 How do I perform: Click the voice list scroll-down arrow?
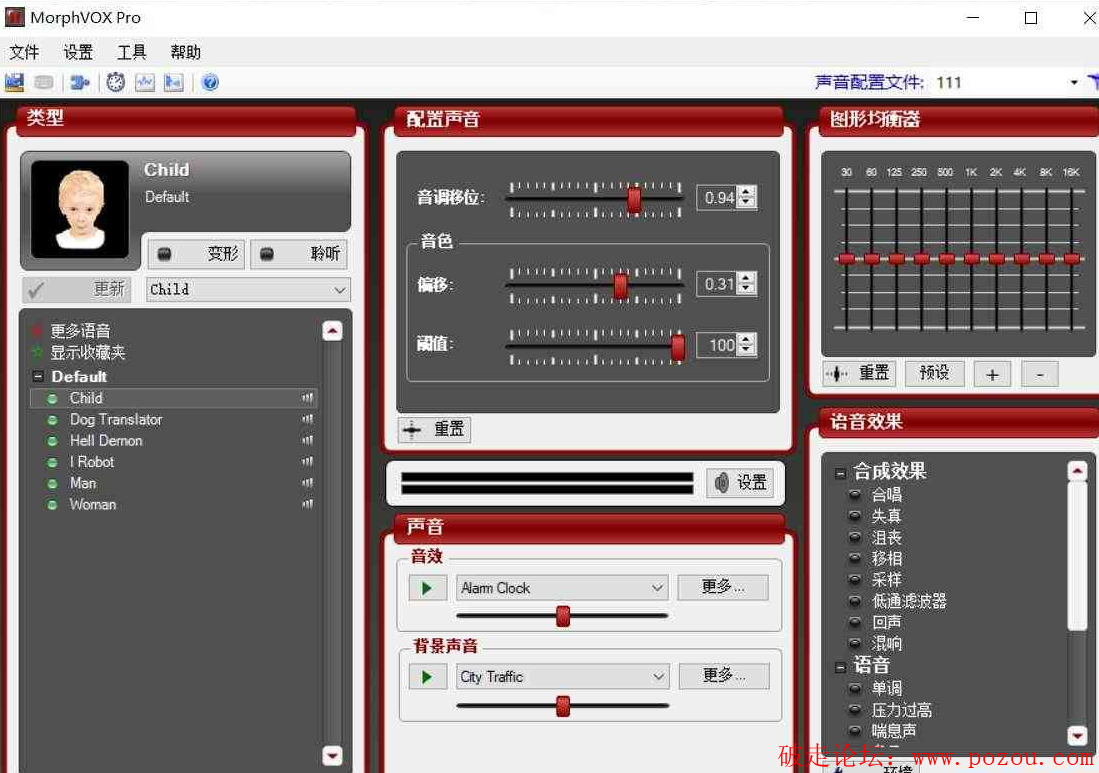[x=332, y=756]
